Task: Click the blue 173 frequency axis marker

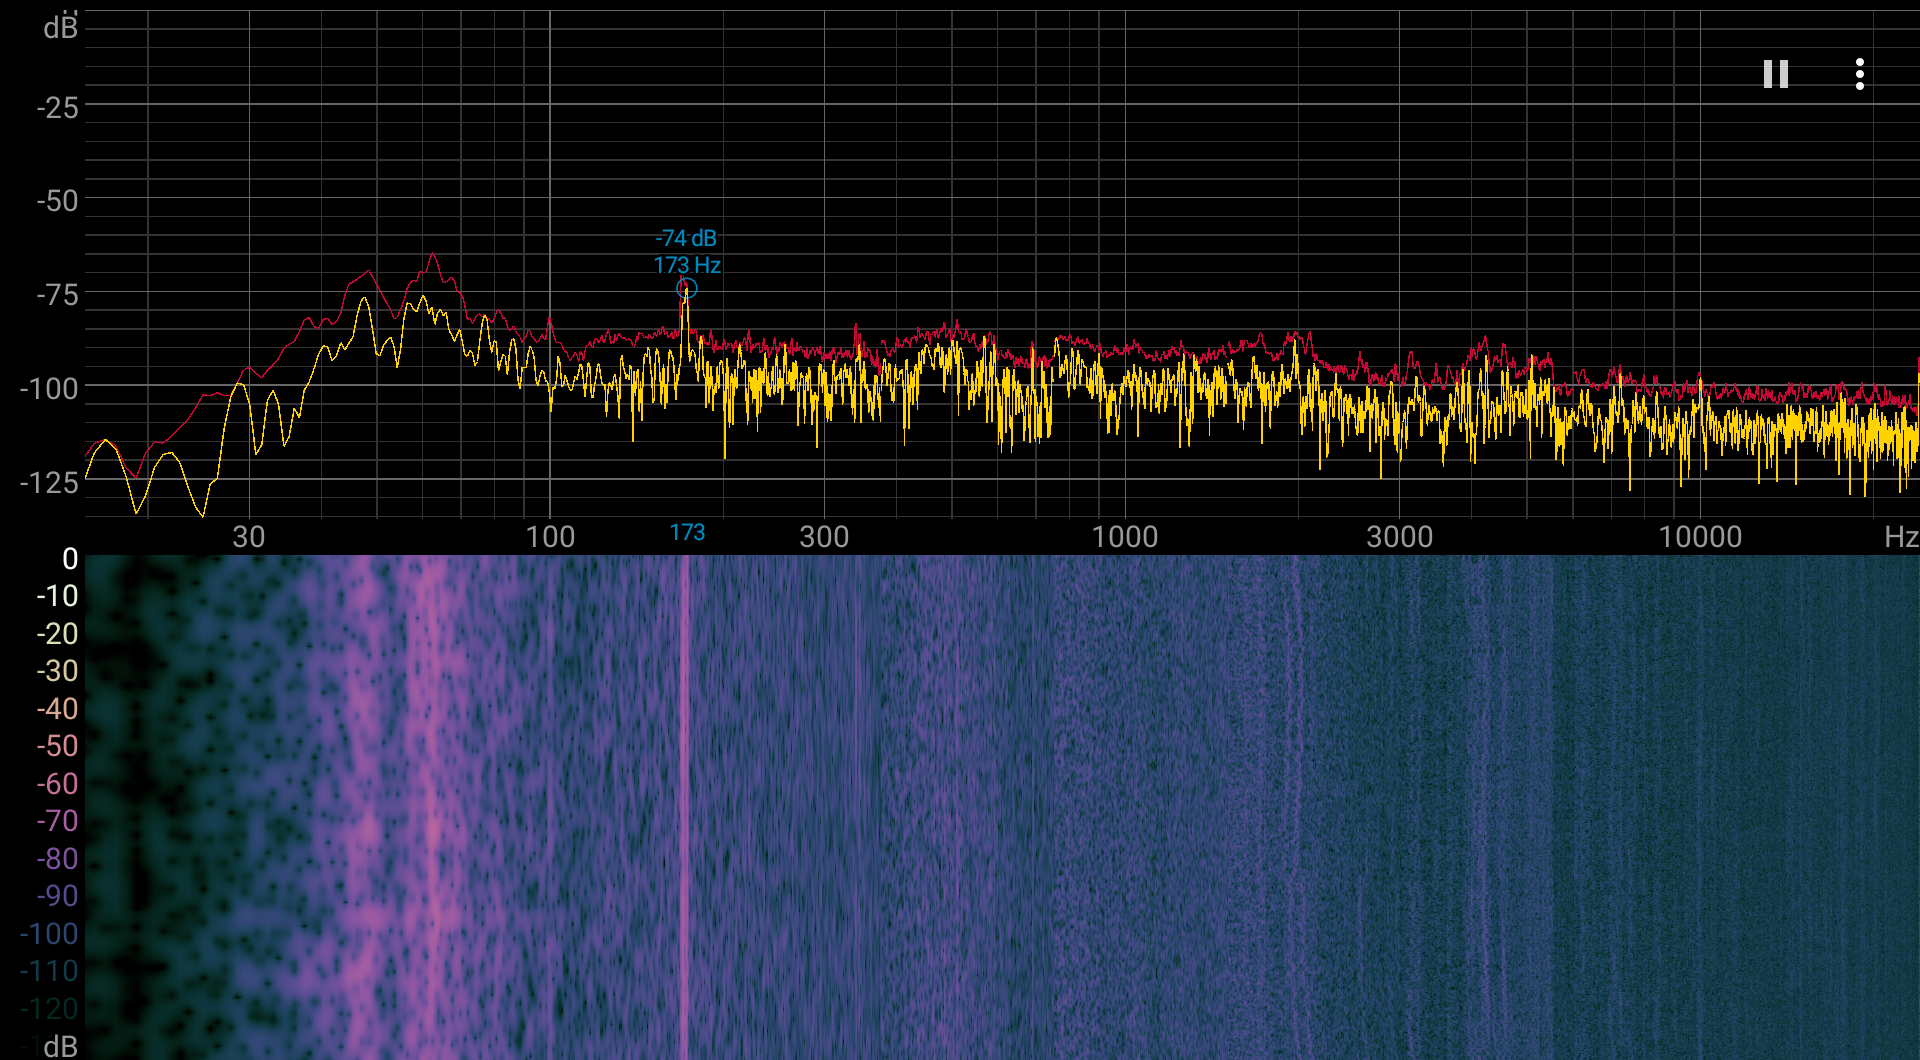Action: (687, 532)
